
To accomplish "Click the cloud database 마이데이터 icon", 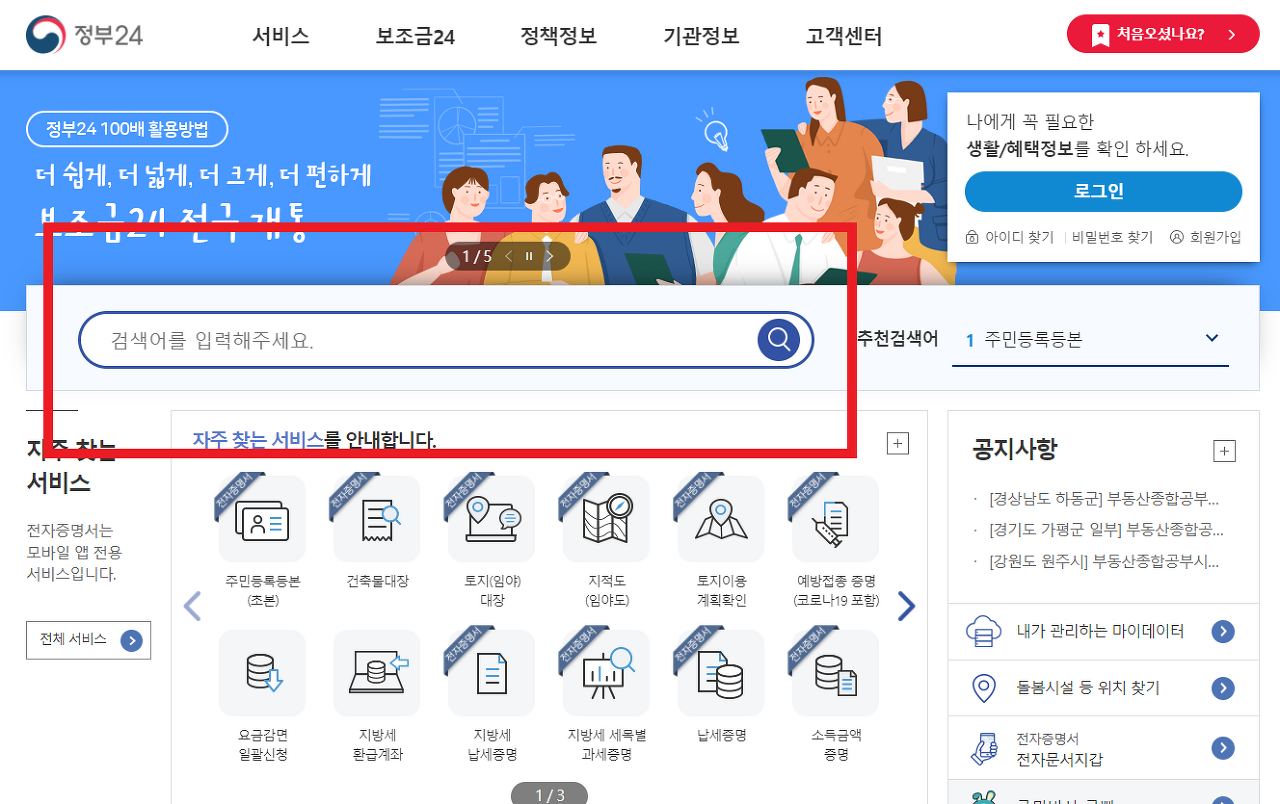I will pyautogui.click(x=984, y=632).
